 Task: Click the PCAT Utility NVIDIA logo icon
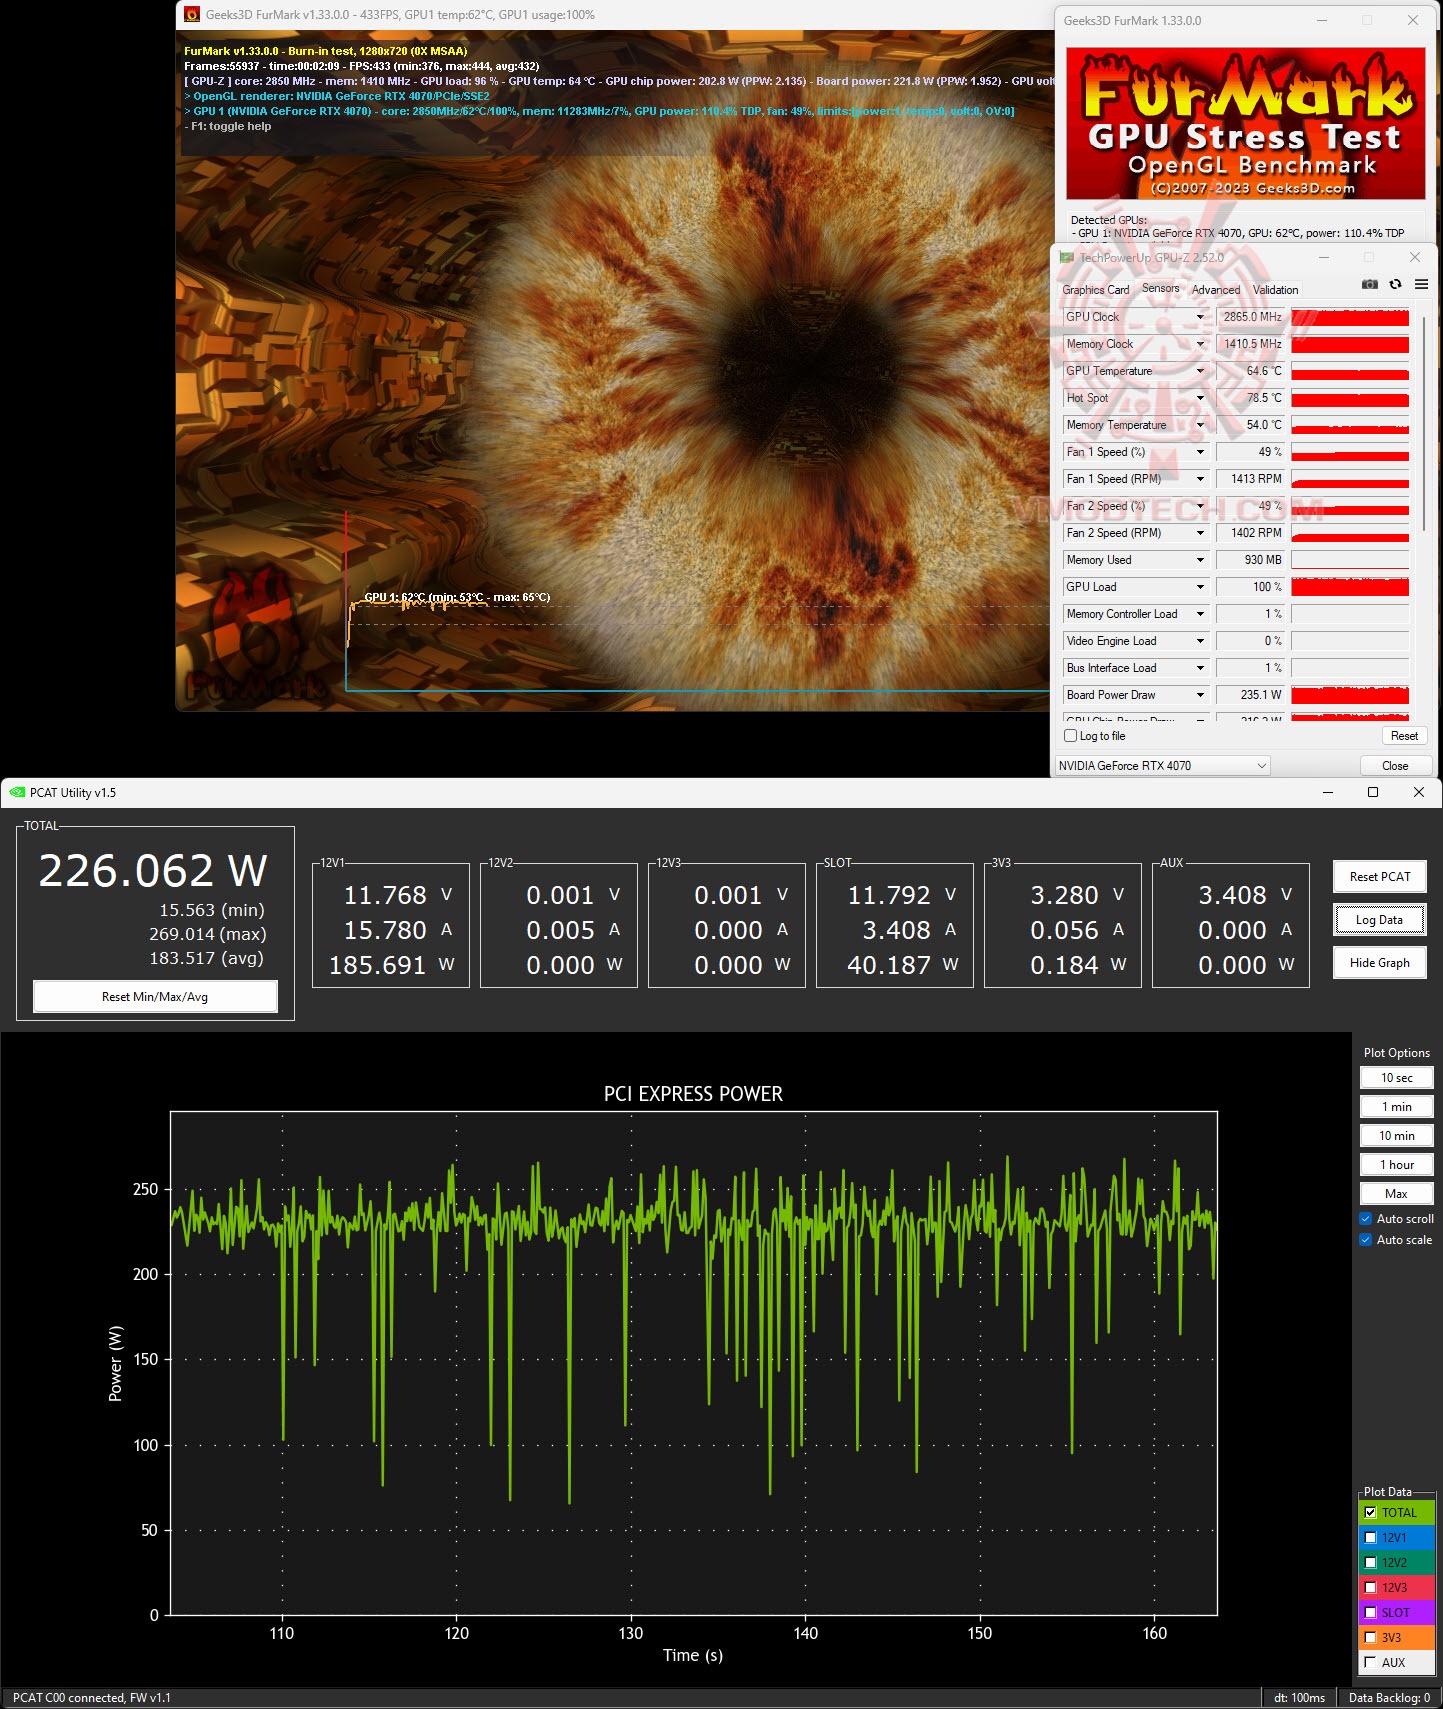click(x=16, y=793)
